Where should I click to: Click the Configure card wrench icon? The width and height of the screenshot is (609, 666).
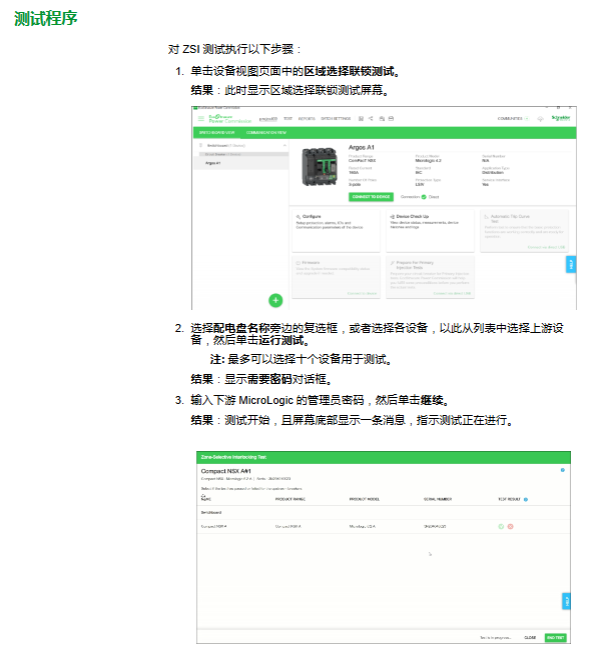click(x=299, y=216)
